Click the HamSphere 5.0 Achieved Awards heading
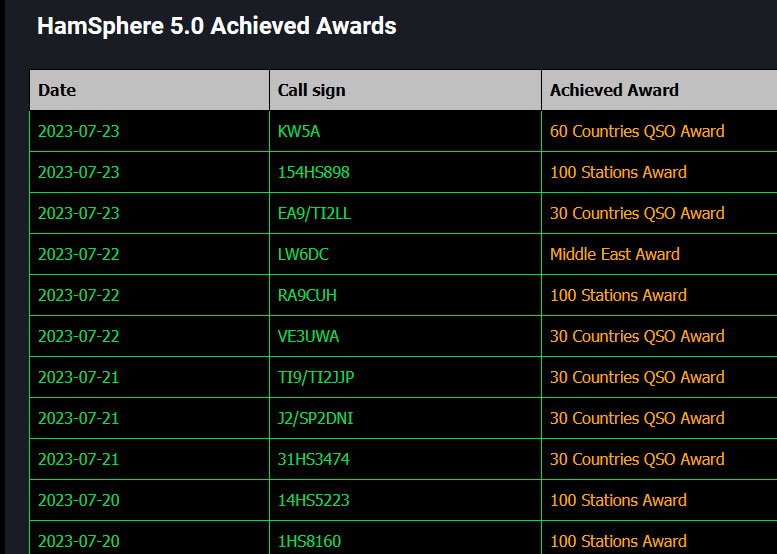The height and width of the screenshot is (554, 777). point(216,26)
